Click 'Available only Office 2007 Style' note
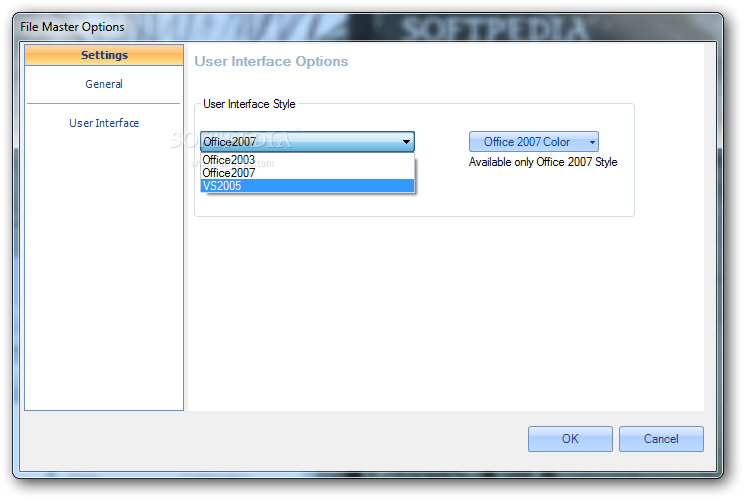This screenshot has height=499, width=744. point(543,162)
